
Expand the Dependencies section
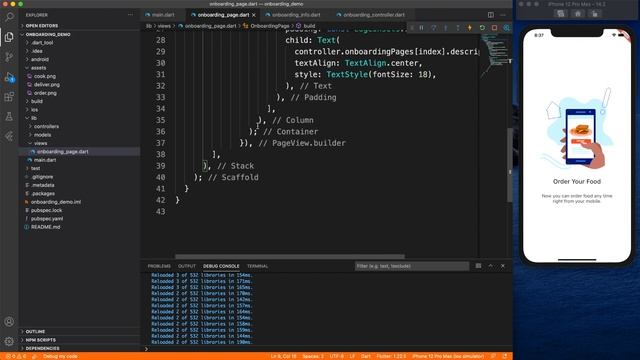click(x=42, y=349)
